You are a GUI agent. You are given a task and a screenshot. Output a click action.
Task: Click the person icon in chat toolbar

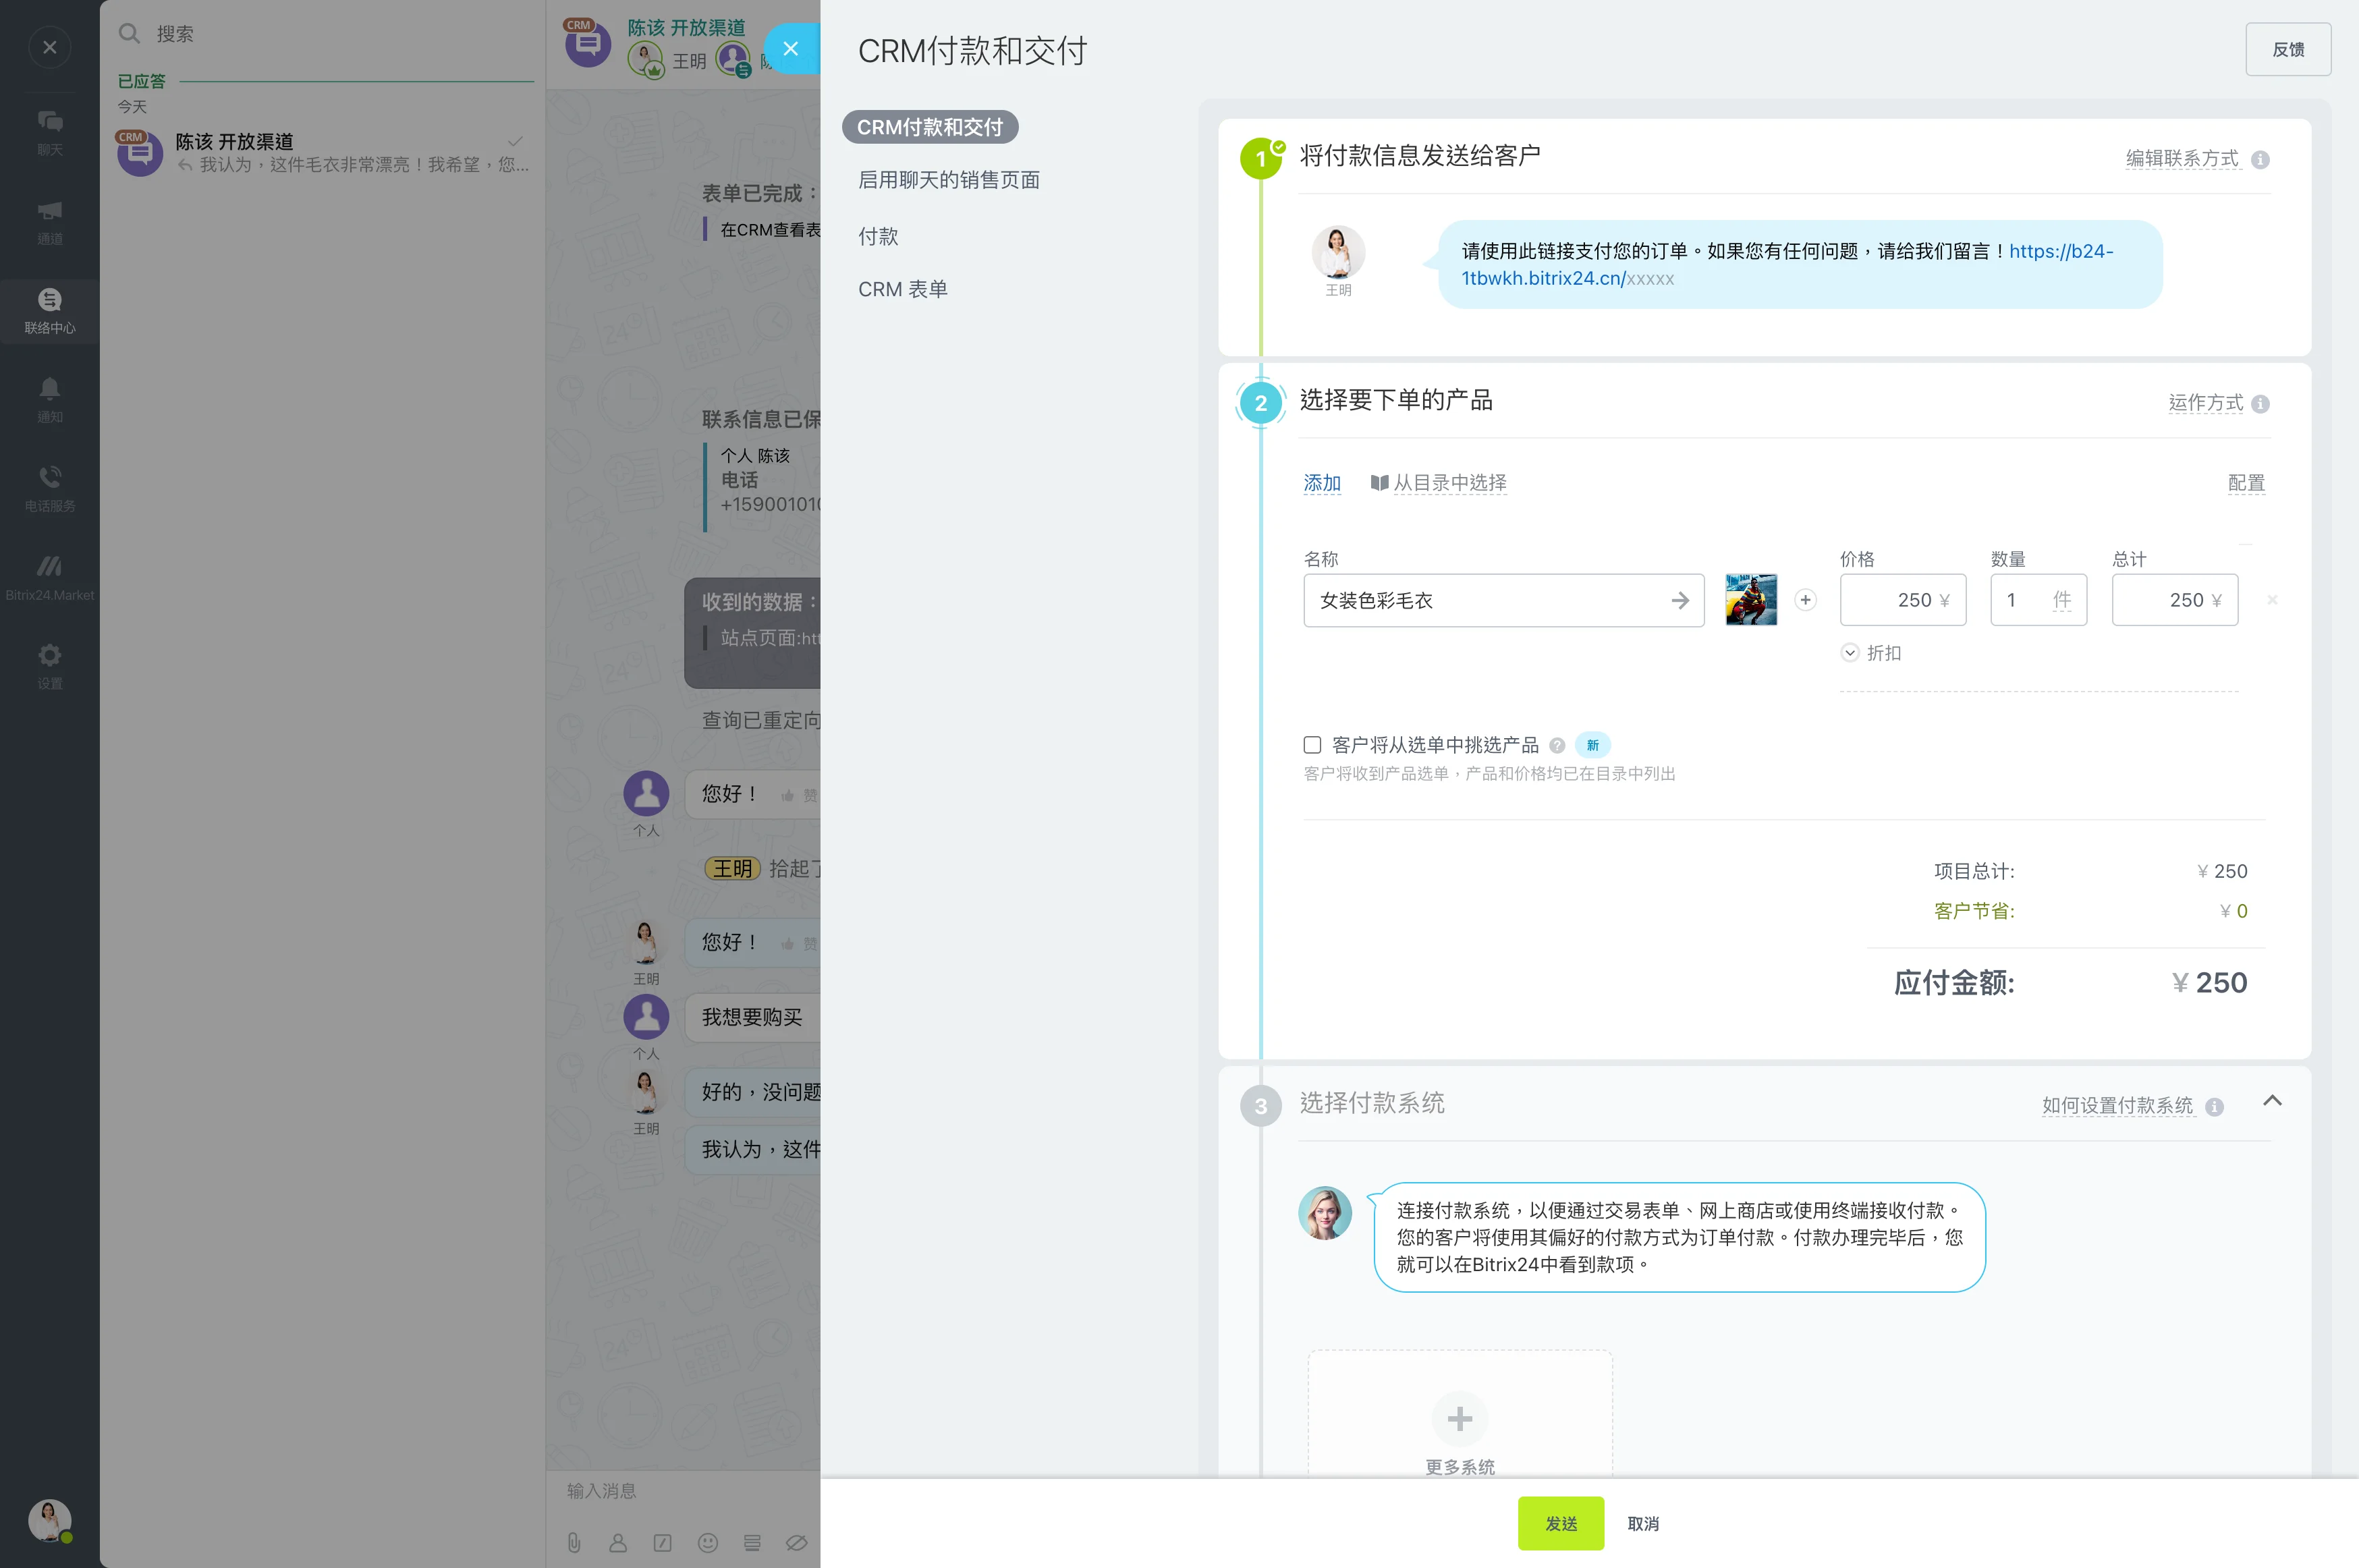click(x=618, y=1542)
